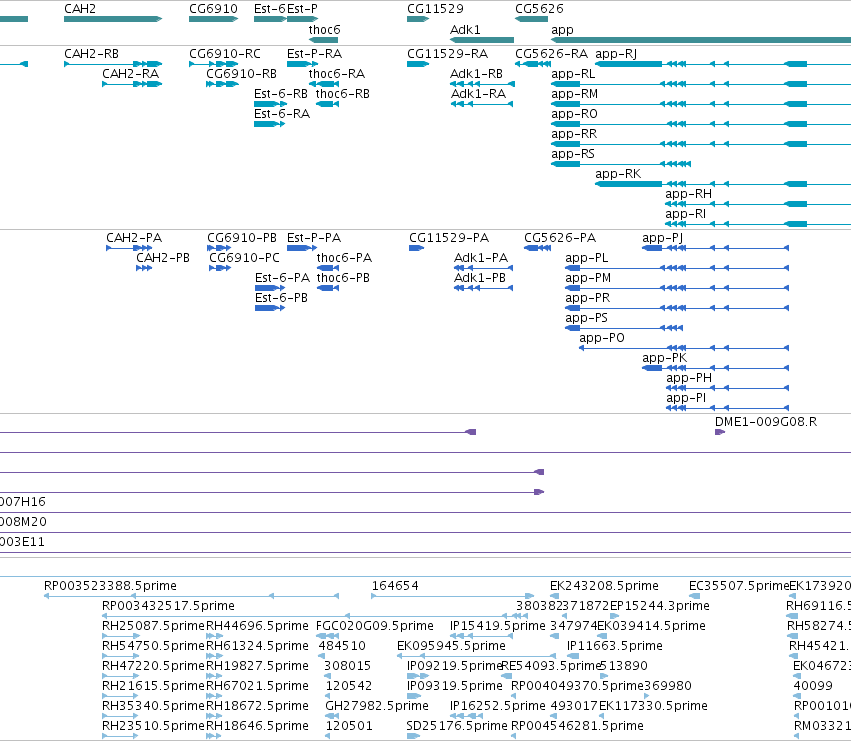Click transcript CAH2-RA
The image size is (851, 741).
[132, 84]
